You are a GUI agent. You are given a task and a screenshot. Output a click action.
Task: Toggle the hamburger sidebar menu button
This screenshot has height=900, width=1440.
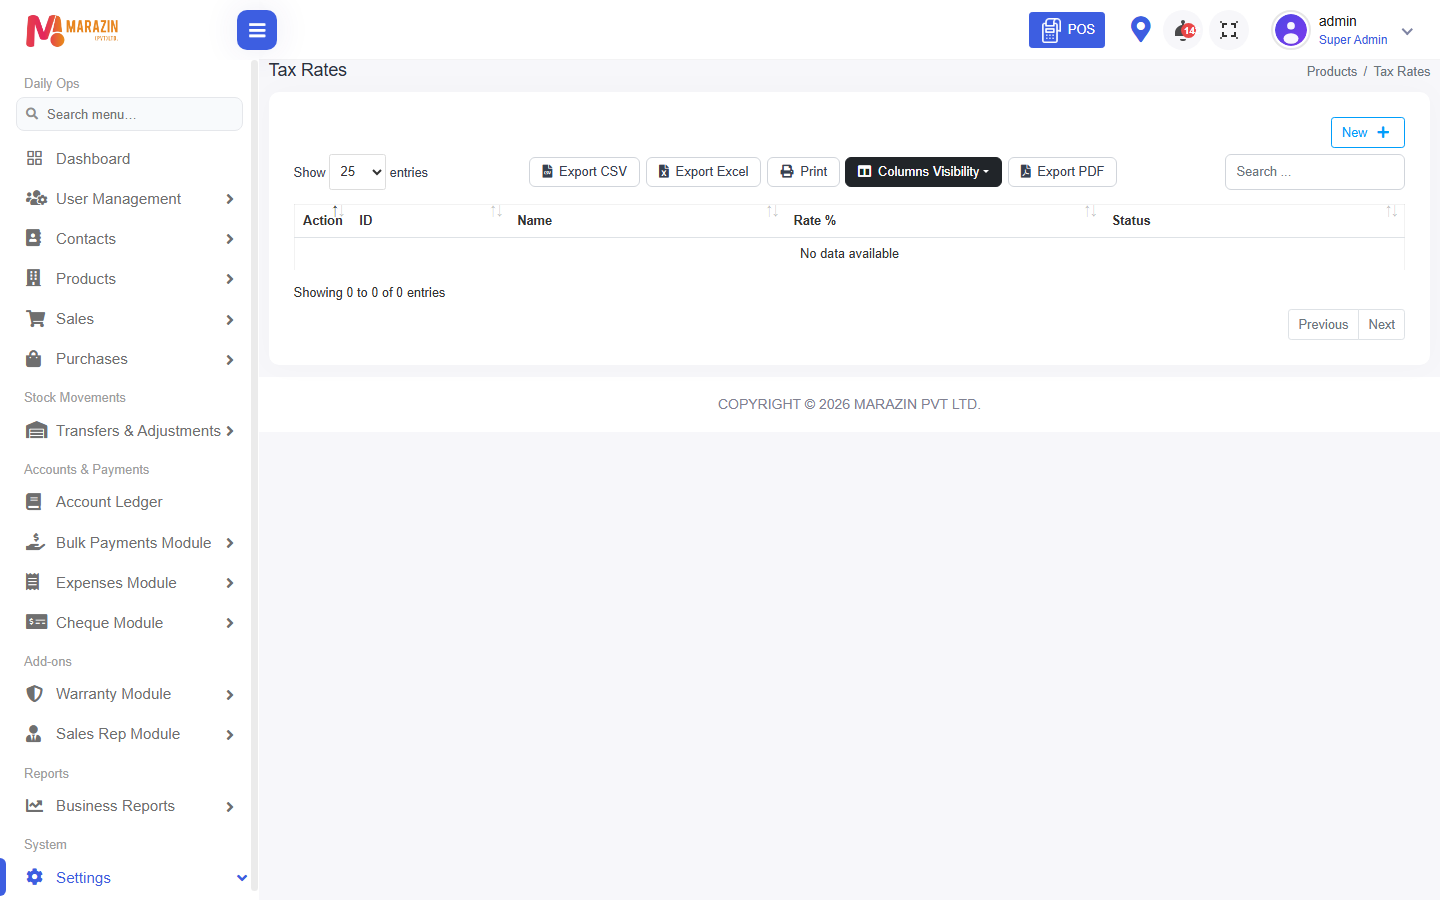(x=257, y=30)
